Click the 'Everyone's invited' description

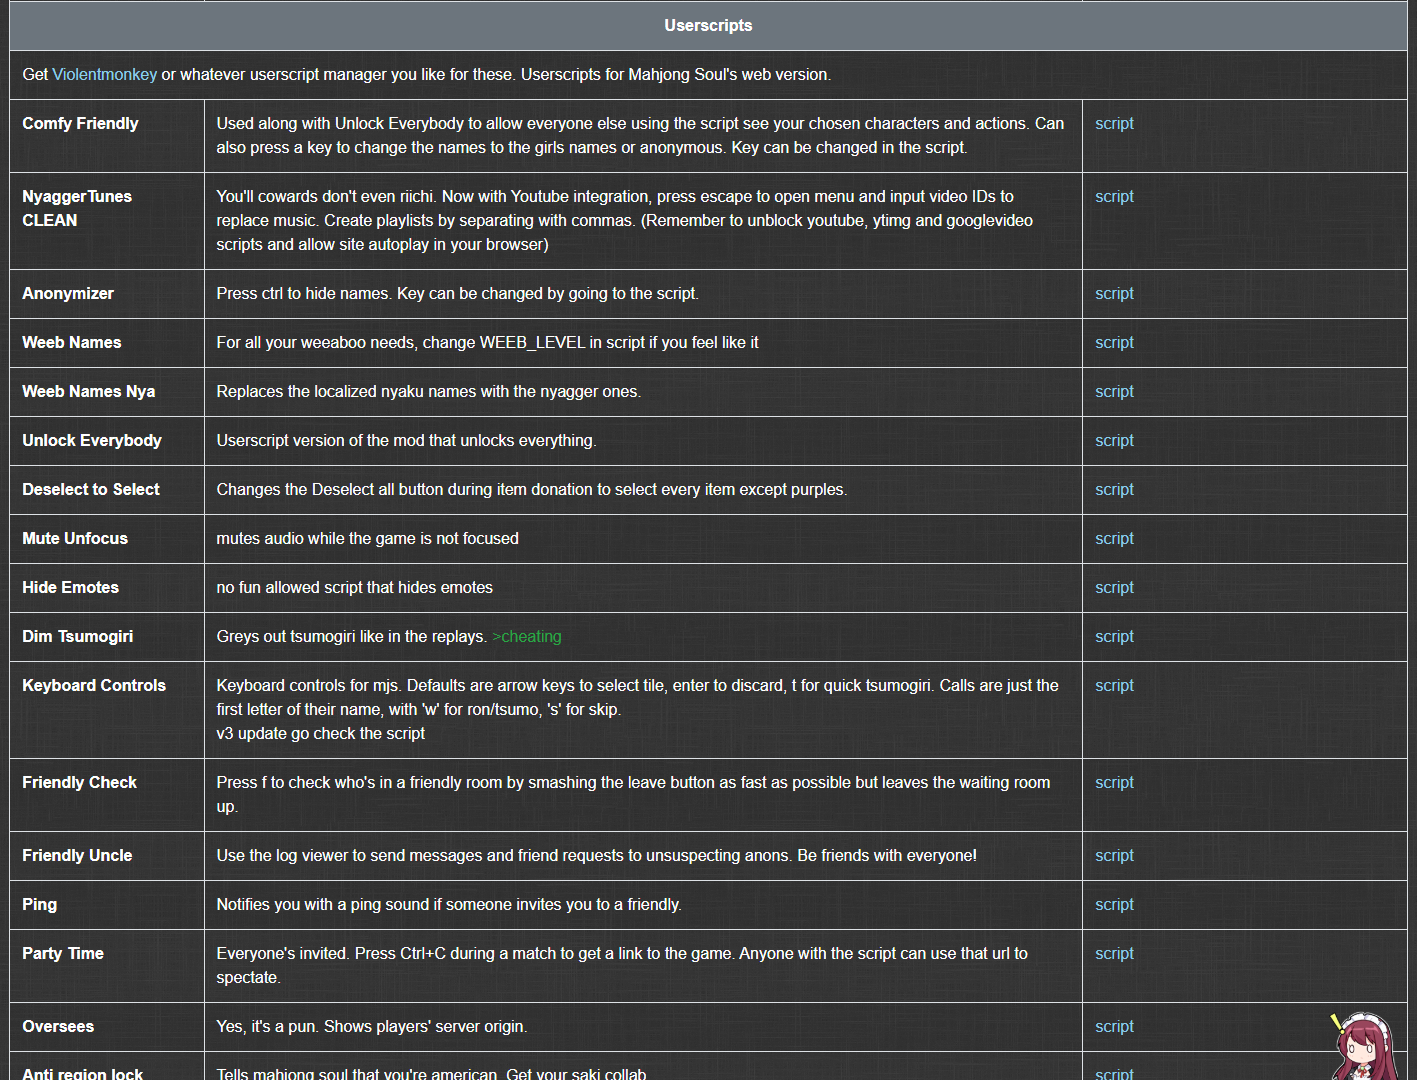tap(622, 965)
